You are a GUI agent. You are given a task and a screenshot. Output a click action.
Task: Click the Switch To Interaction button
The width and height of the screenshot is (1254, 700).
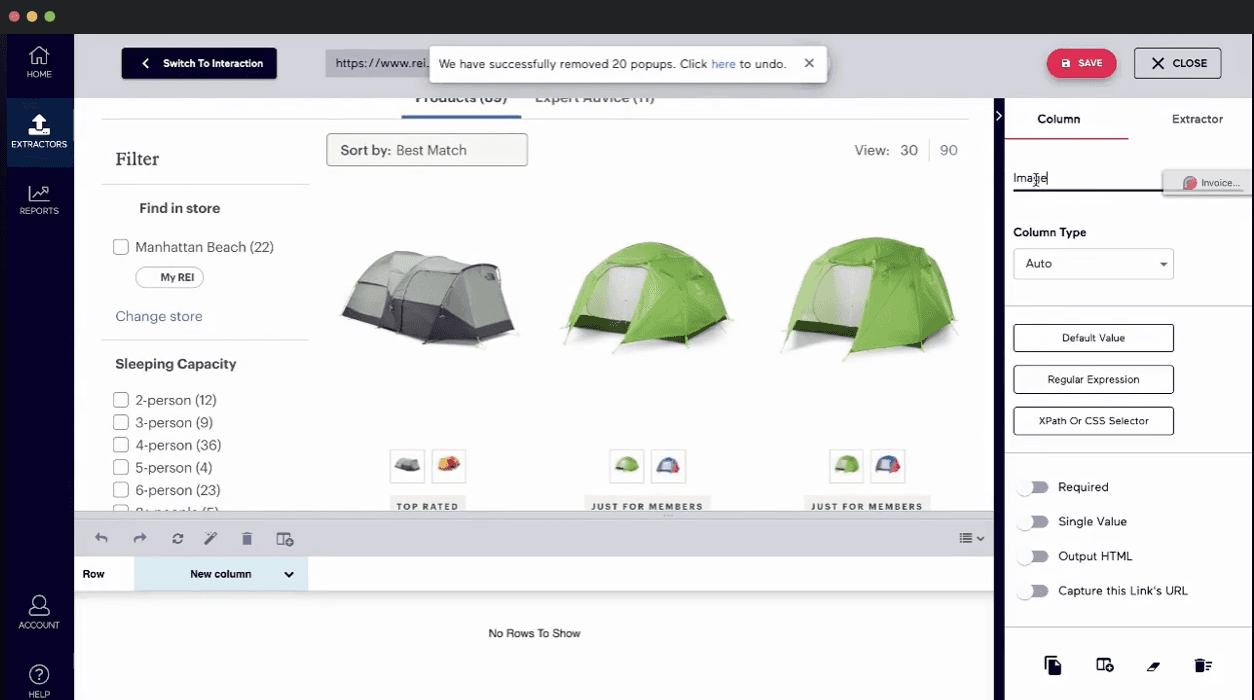[x=199, y=63]
